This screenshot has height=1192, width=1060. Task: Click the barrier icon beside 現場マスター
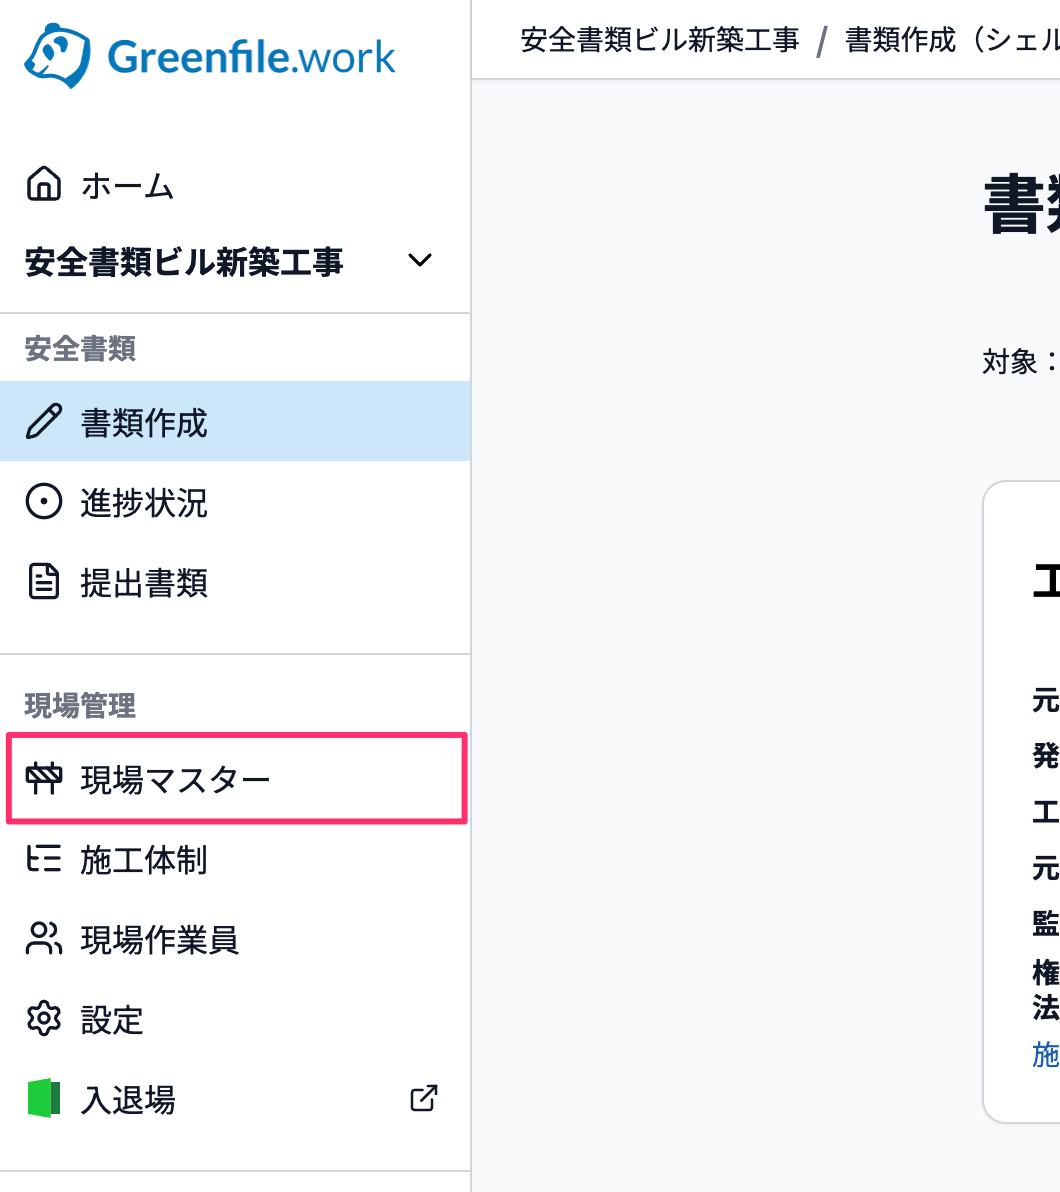click(x=44, y=778)
